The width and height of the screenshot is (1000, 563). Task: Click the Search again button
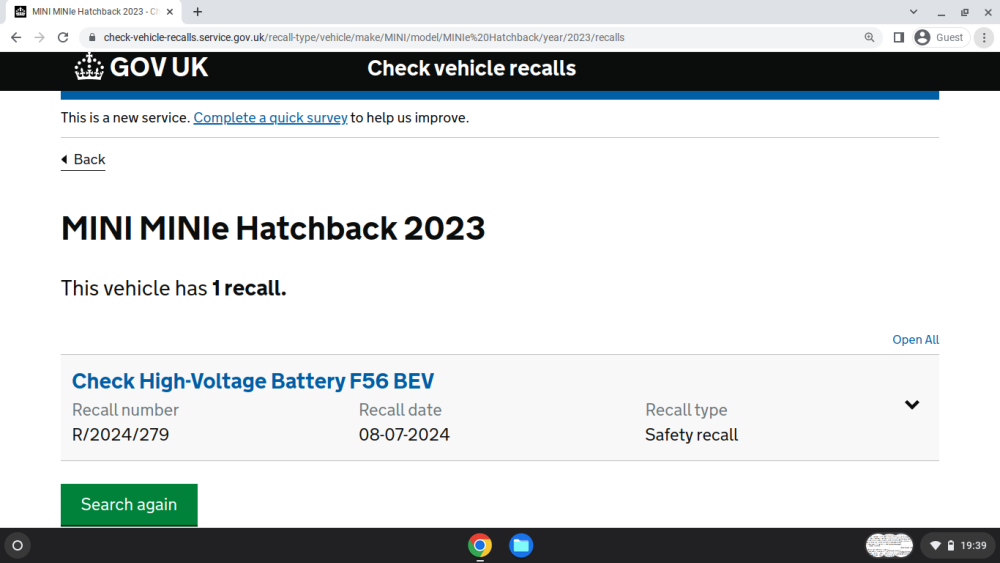coord(129,505)
